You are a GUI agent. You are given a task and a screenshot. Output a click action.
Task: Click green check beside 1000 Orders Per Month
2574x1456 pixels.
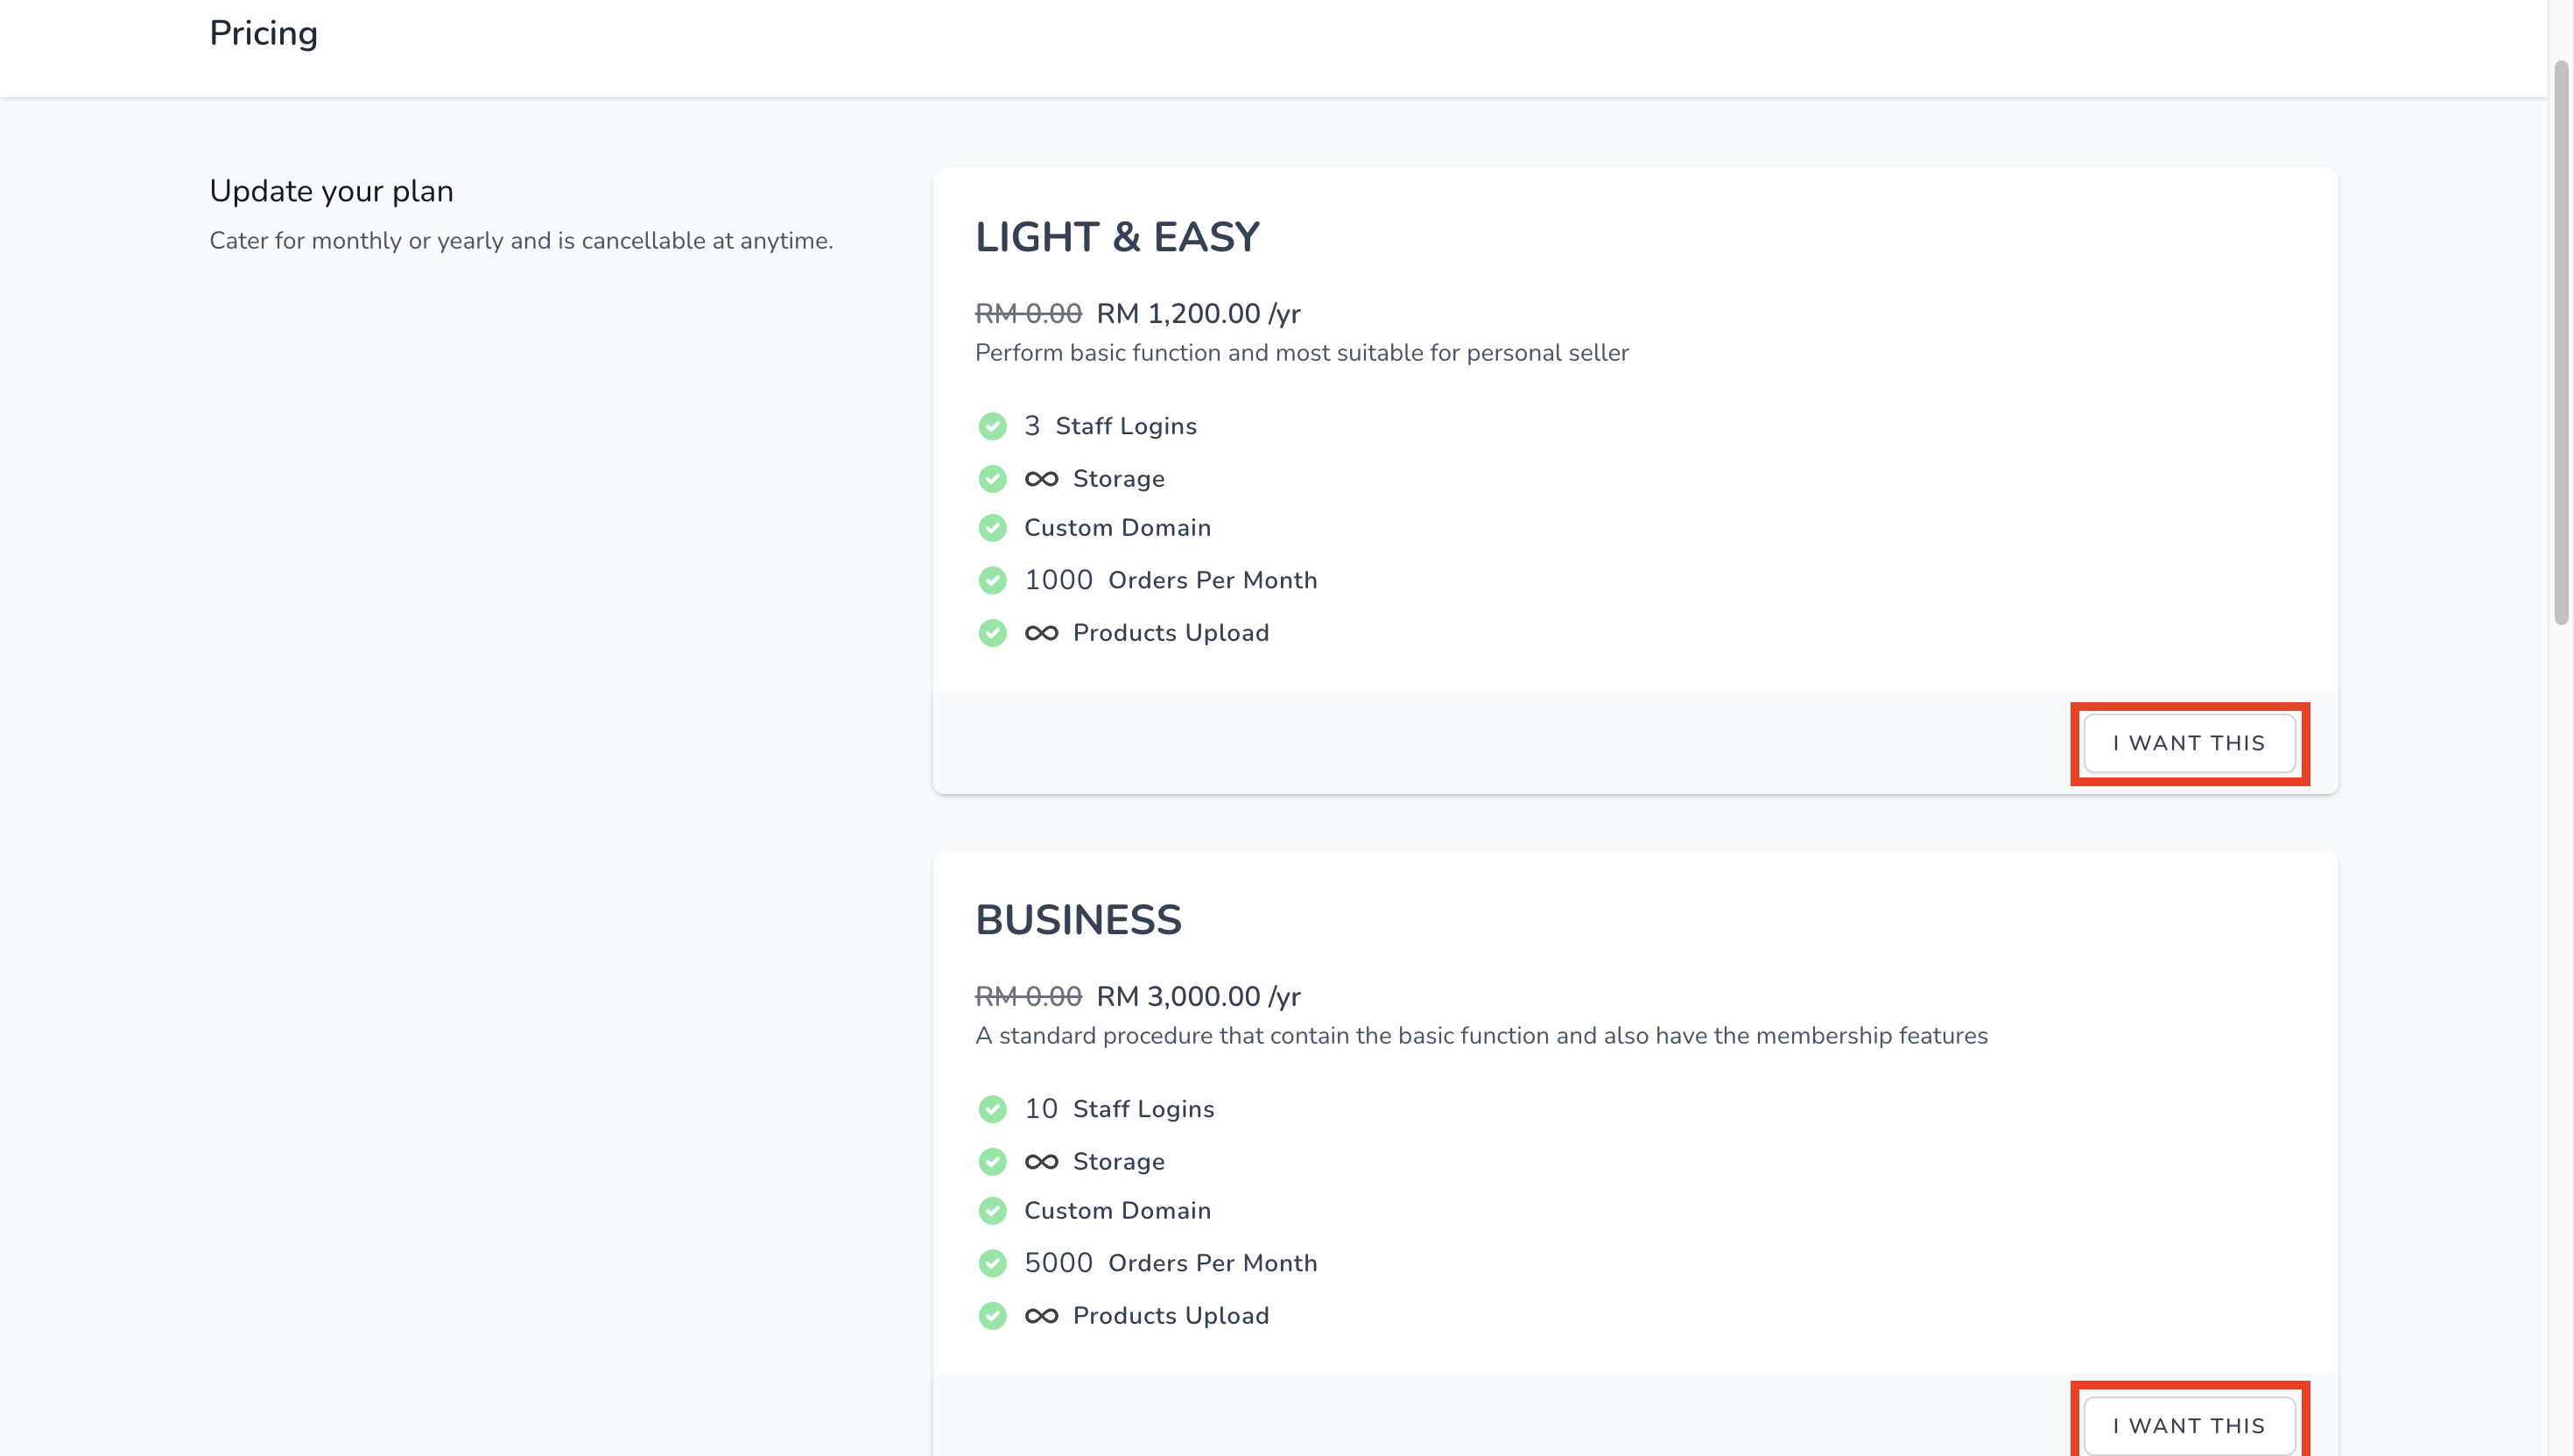(992, 580)
